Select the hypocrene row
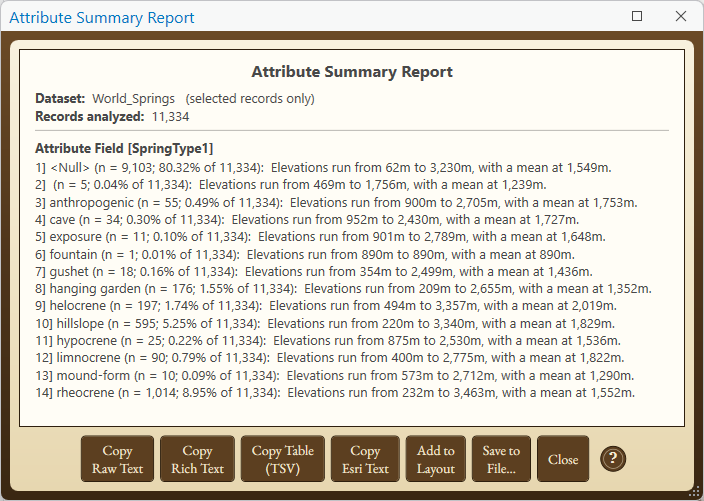The image size is (704, 501). pos(328,341)
